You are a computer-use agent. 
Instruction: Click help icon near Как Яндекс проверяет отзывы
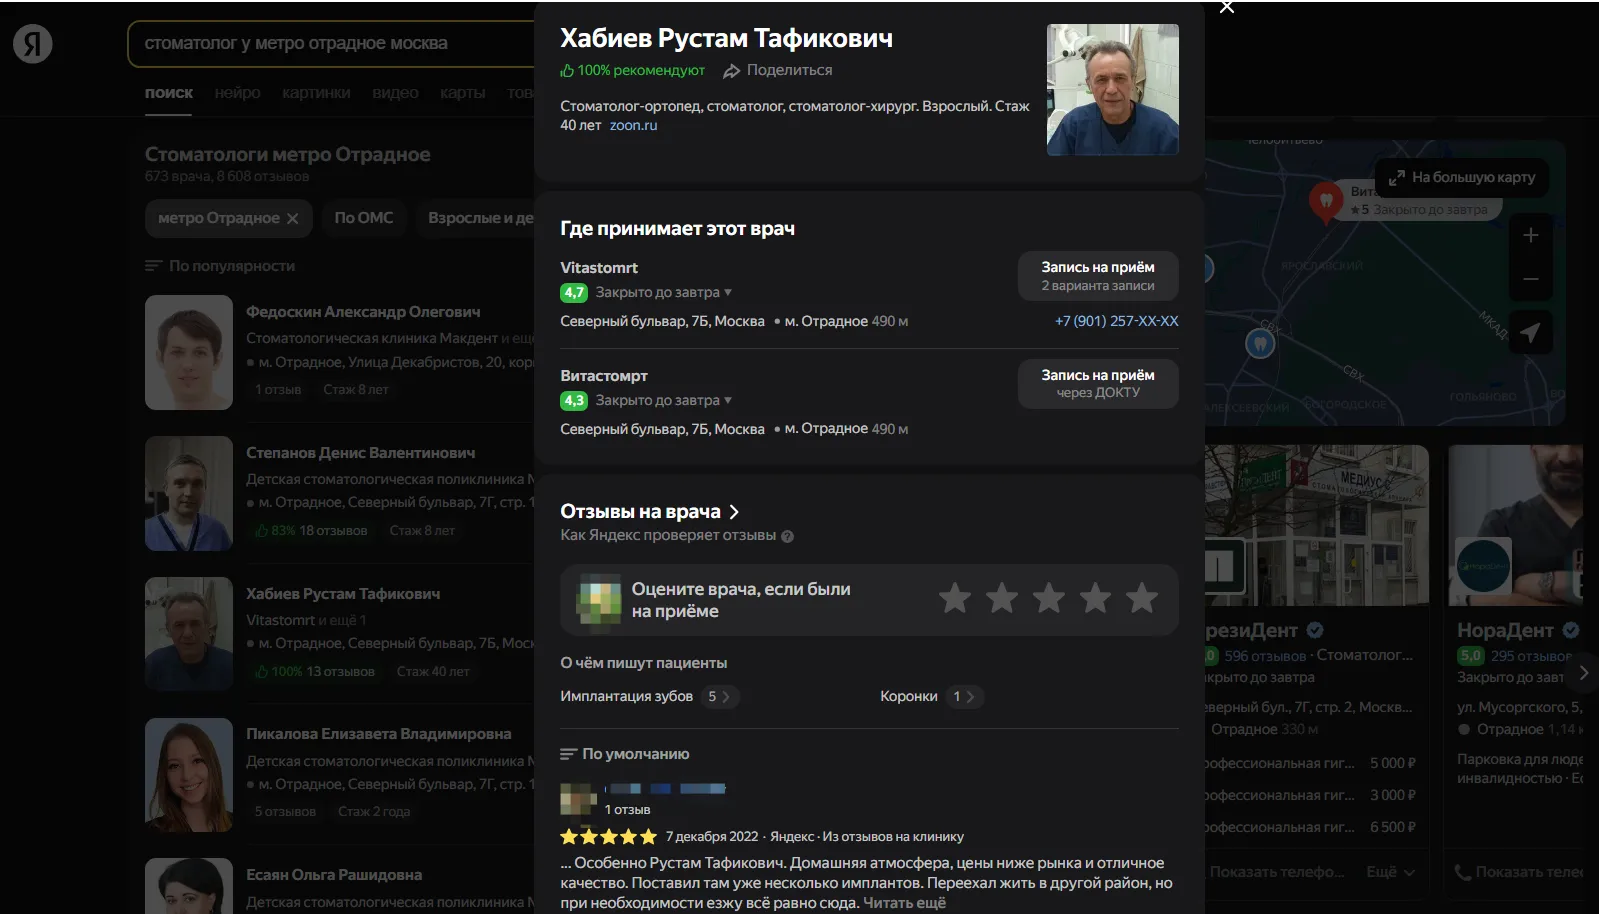787,536
